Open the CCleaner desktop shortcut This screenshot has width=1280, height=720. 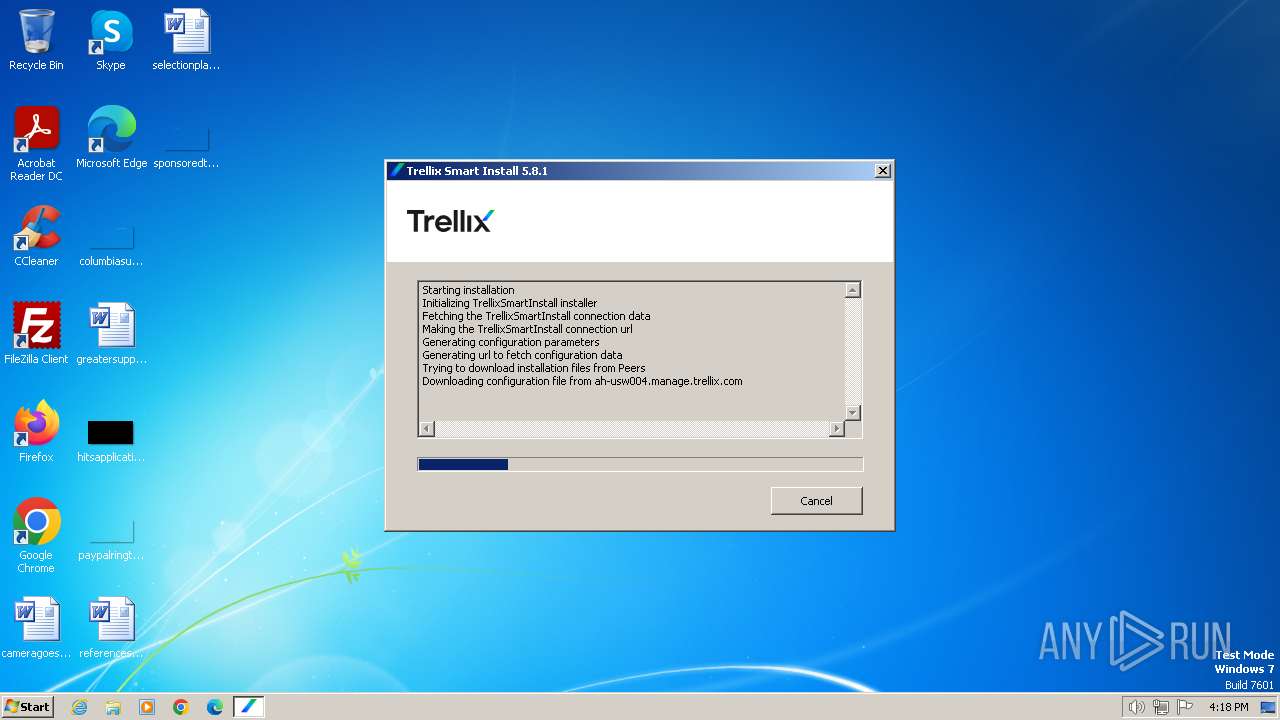coord(36,236)
